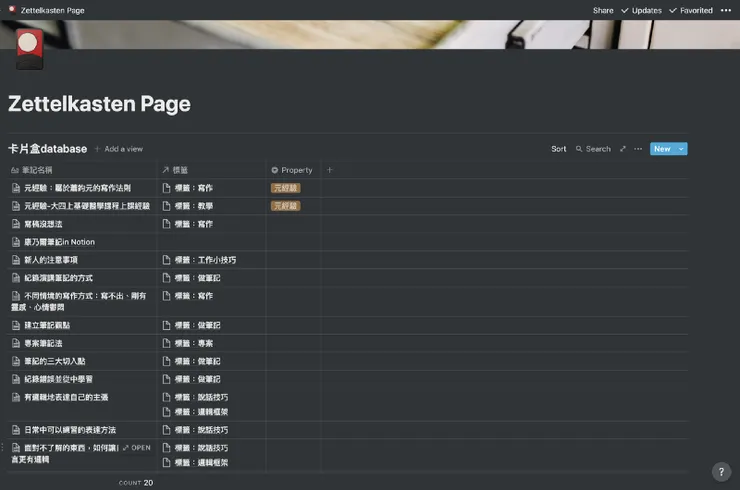Click the page icon of row 紀錄演講筆記的方式

click(16, 278)
